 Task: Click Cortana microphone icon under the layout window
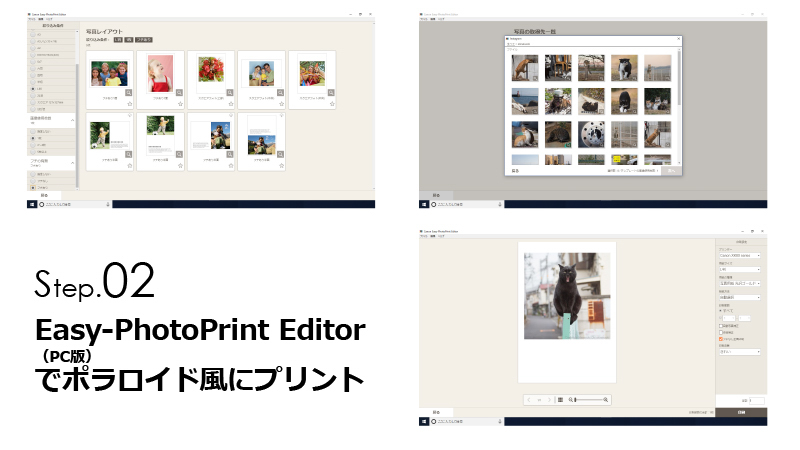click(x=108, y=204)
